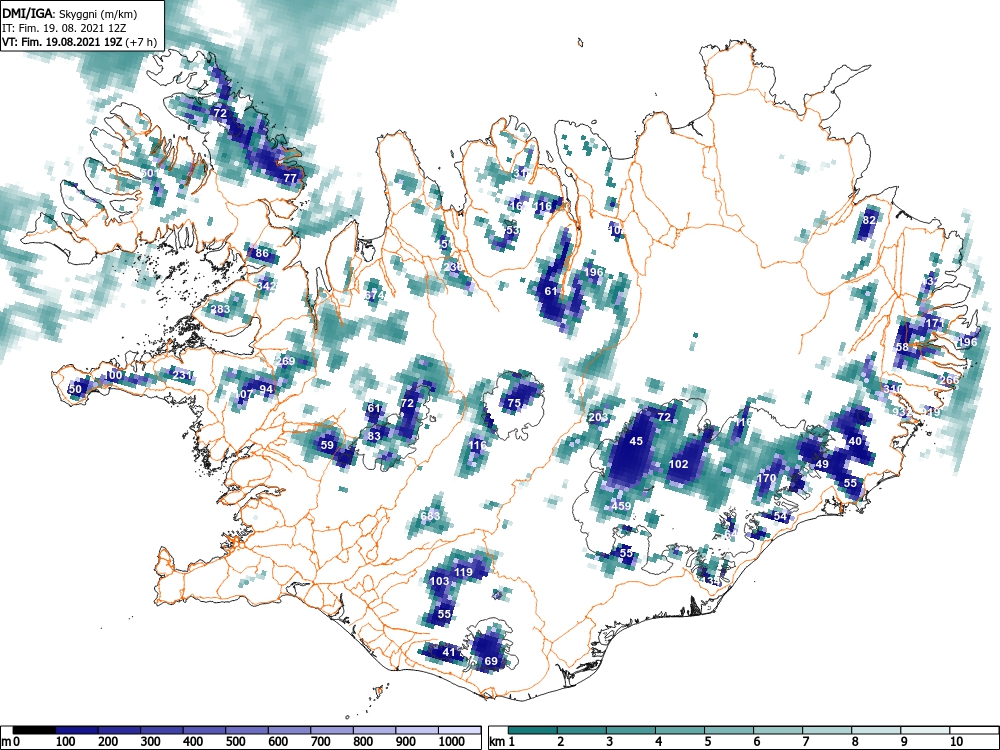1000x750 pixels.
Task: Click the map value 266
Action: click(949, 380)
